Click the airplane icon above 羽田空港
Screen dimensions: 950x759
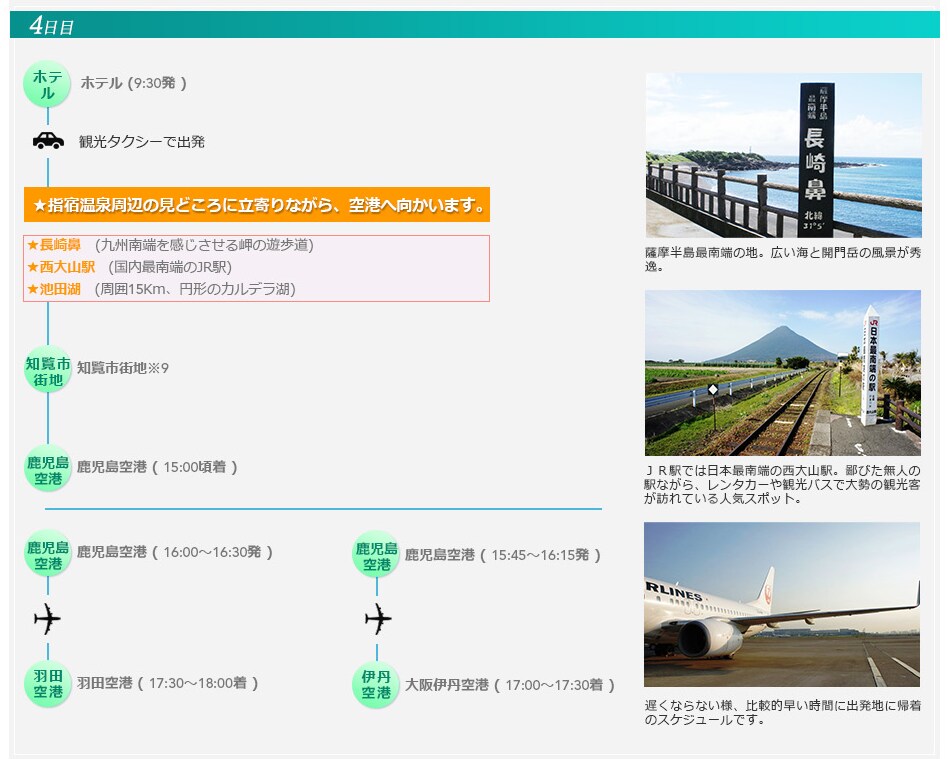47,620
